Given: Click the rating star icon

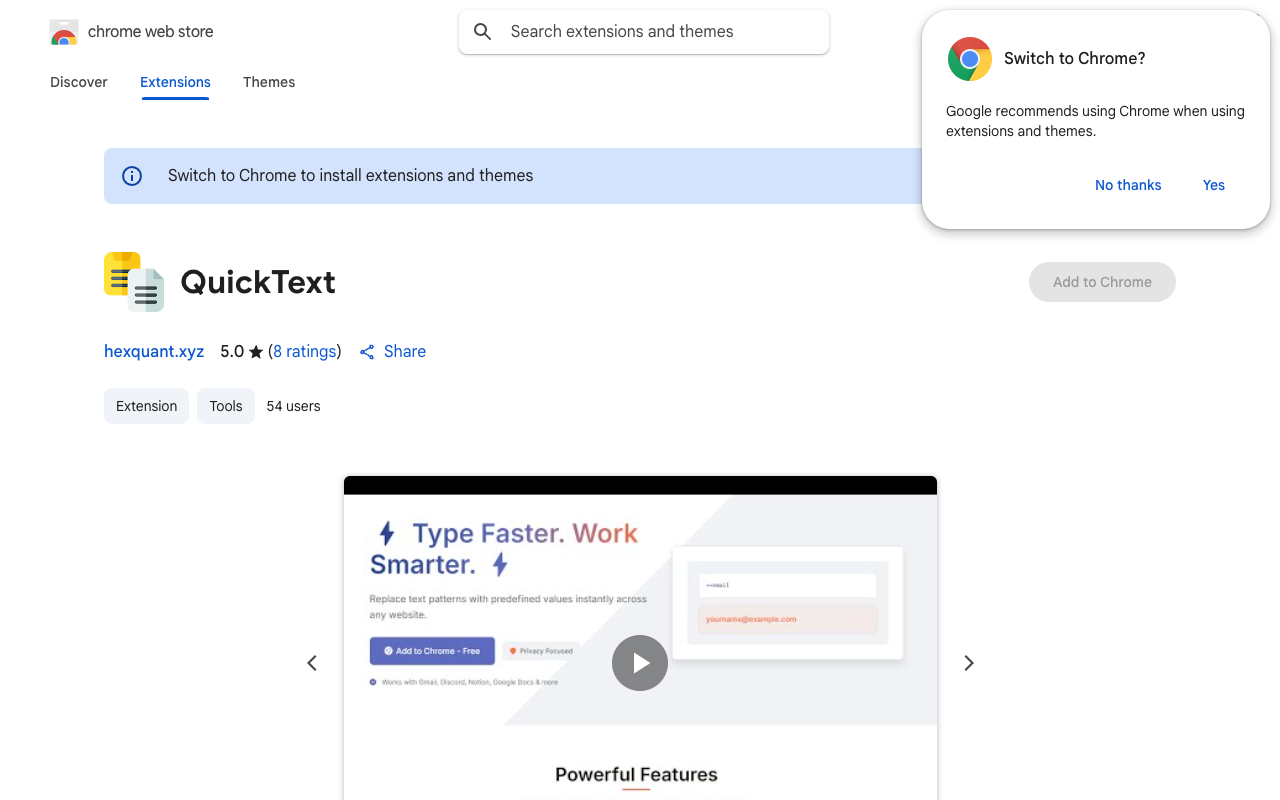Looking at the screenshot, I should pos(256,352).
